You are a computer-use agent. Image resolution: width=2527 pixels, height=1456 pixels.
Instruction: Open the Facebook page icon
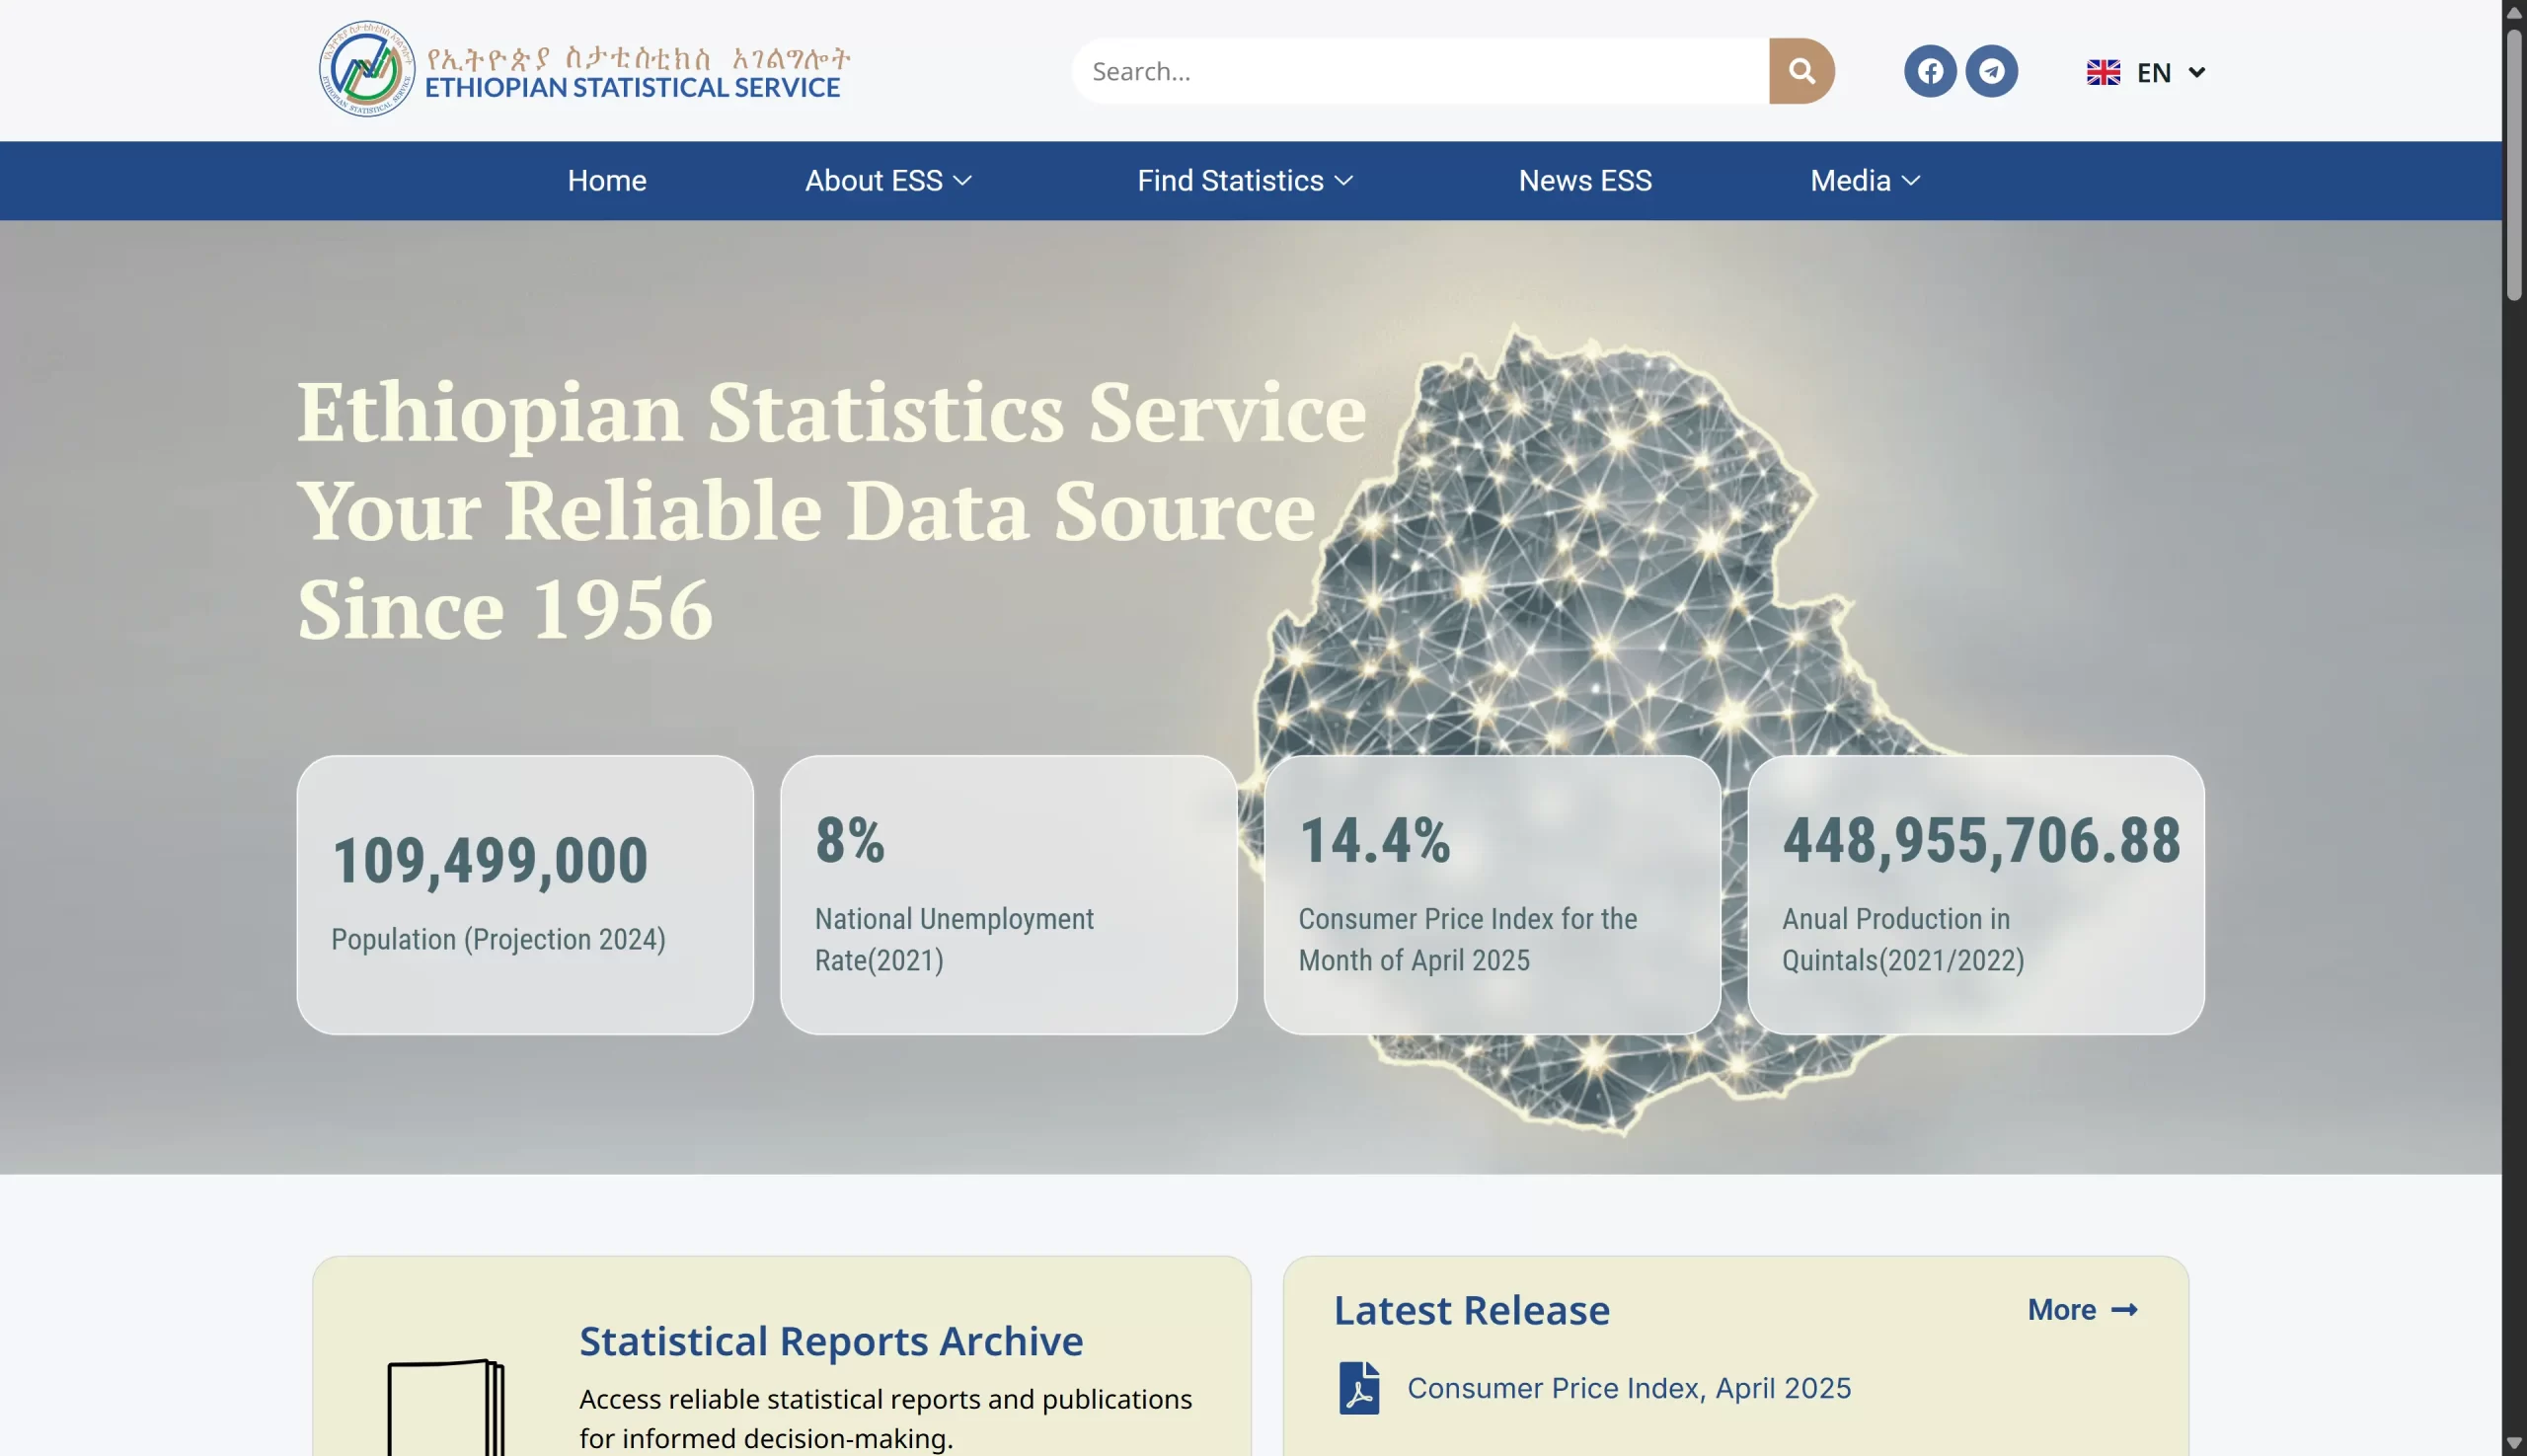point(1929,71)
